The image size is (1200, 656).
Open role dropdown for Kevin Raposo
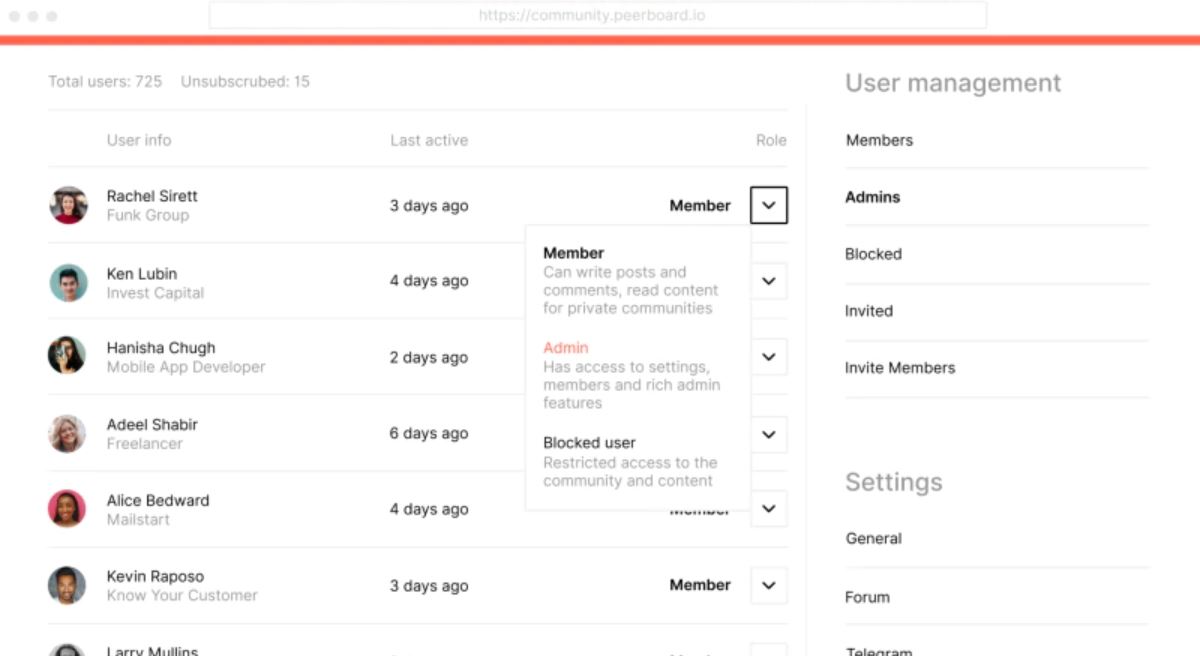[x=768, y=585]
